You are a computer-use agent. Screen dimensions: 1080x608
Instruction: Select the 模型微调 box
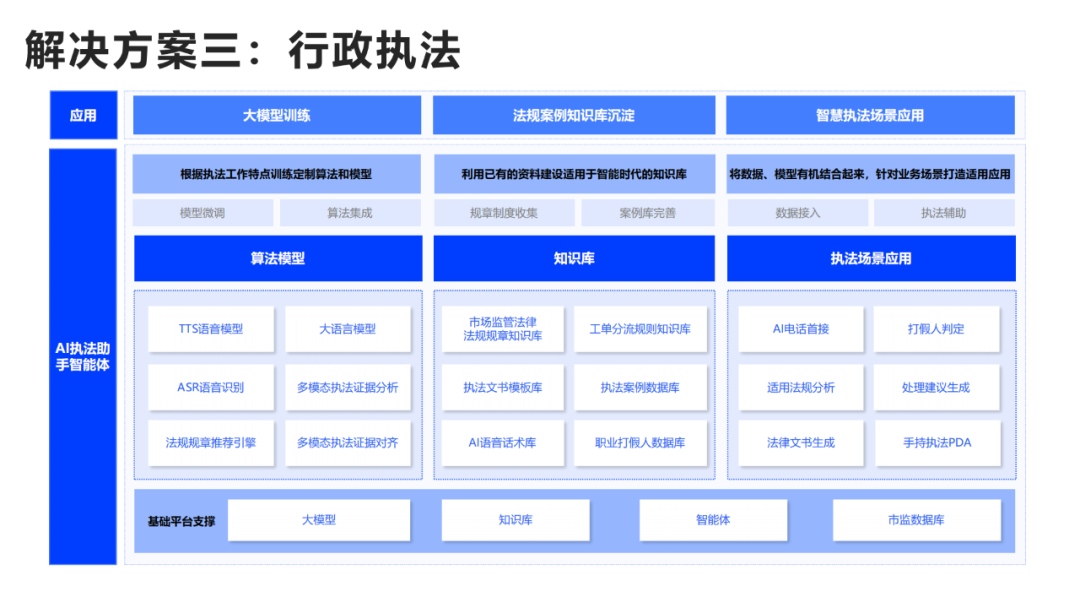tap(202, 213)
